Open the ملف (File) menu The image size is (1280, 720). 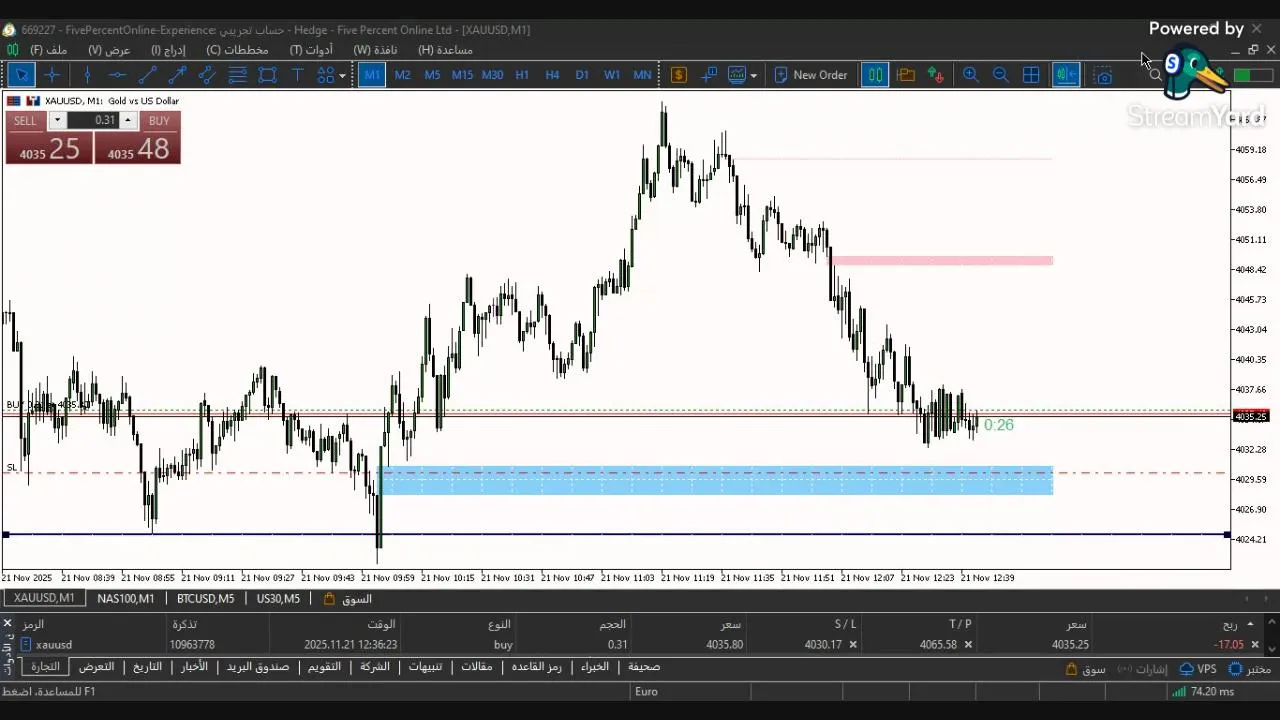49,49
